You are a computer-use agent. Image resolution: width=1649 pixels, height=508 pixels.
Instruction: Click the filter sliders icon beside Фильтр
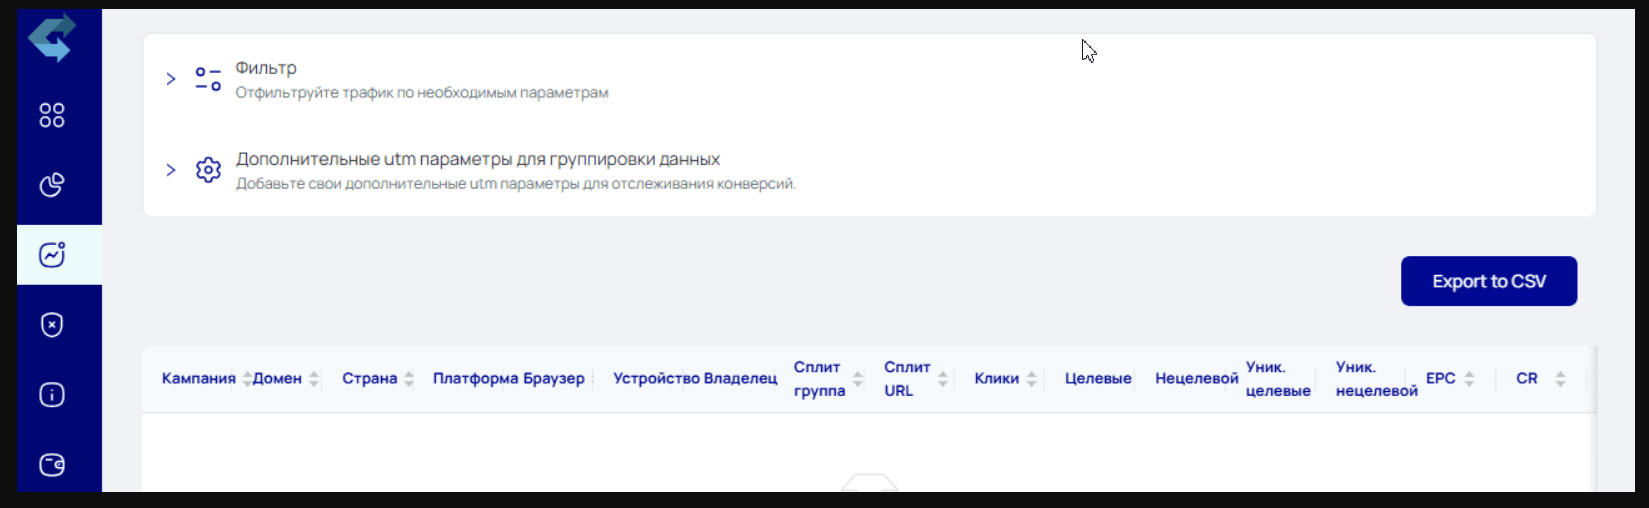tap(208, 79)
